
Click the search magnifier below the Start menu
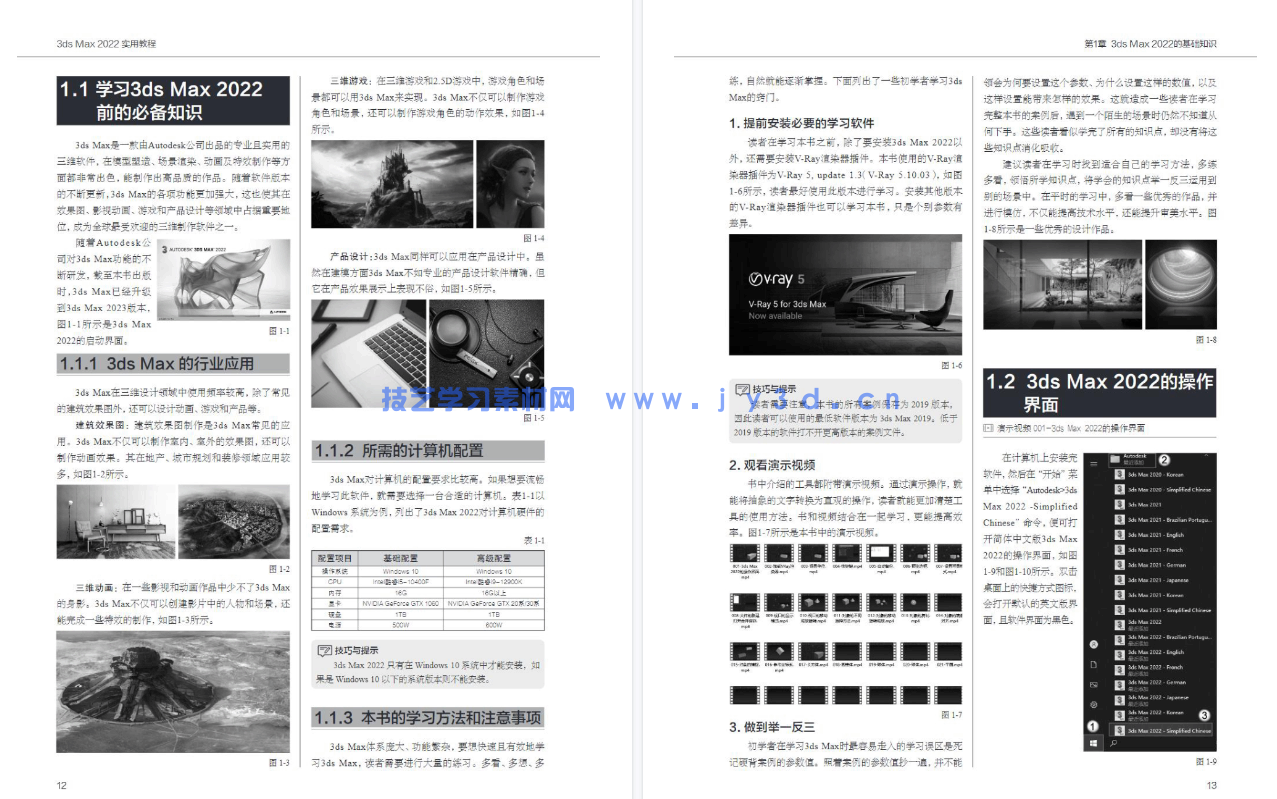[1113, 742]
